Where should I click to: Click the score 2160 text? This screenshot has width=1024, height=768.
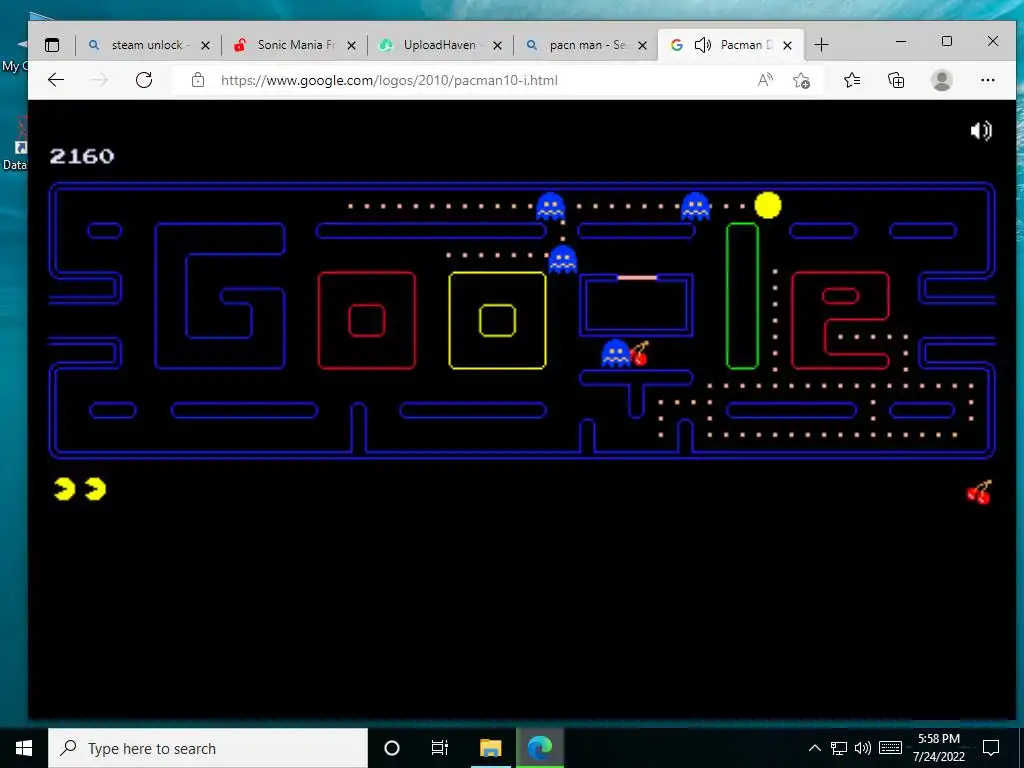click(x=82, y=156)
